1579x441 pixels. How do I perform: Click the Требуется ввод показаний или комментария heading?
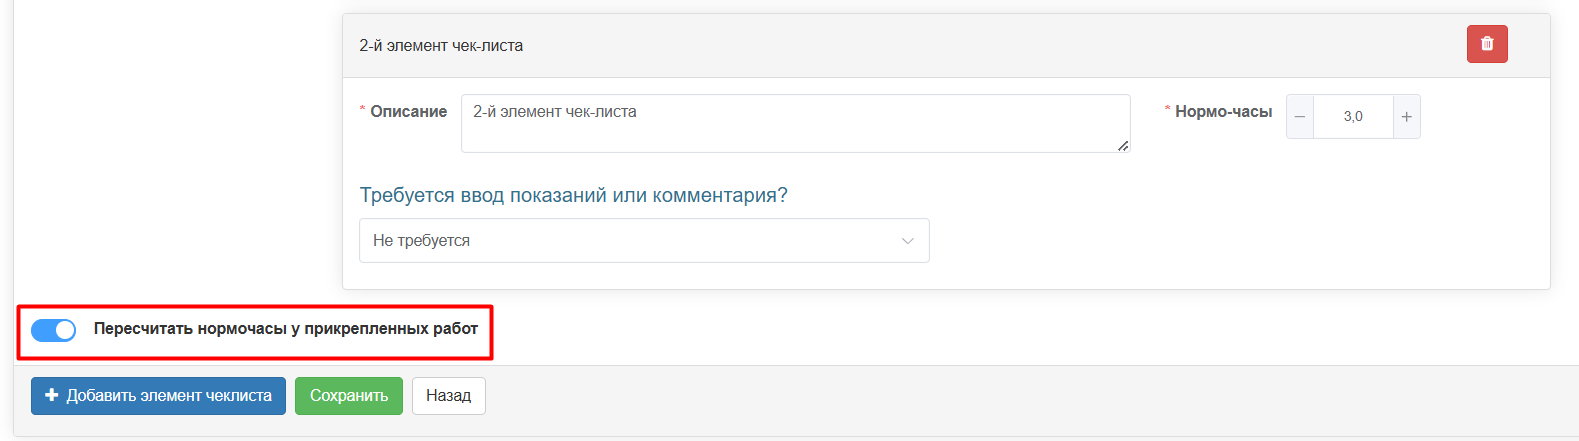point(573,195)
